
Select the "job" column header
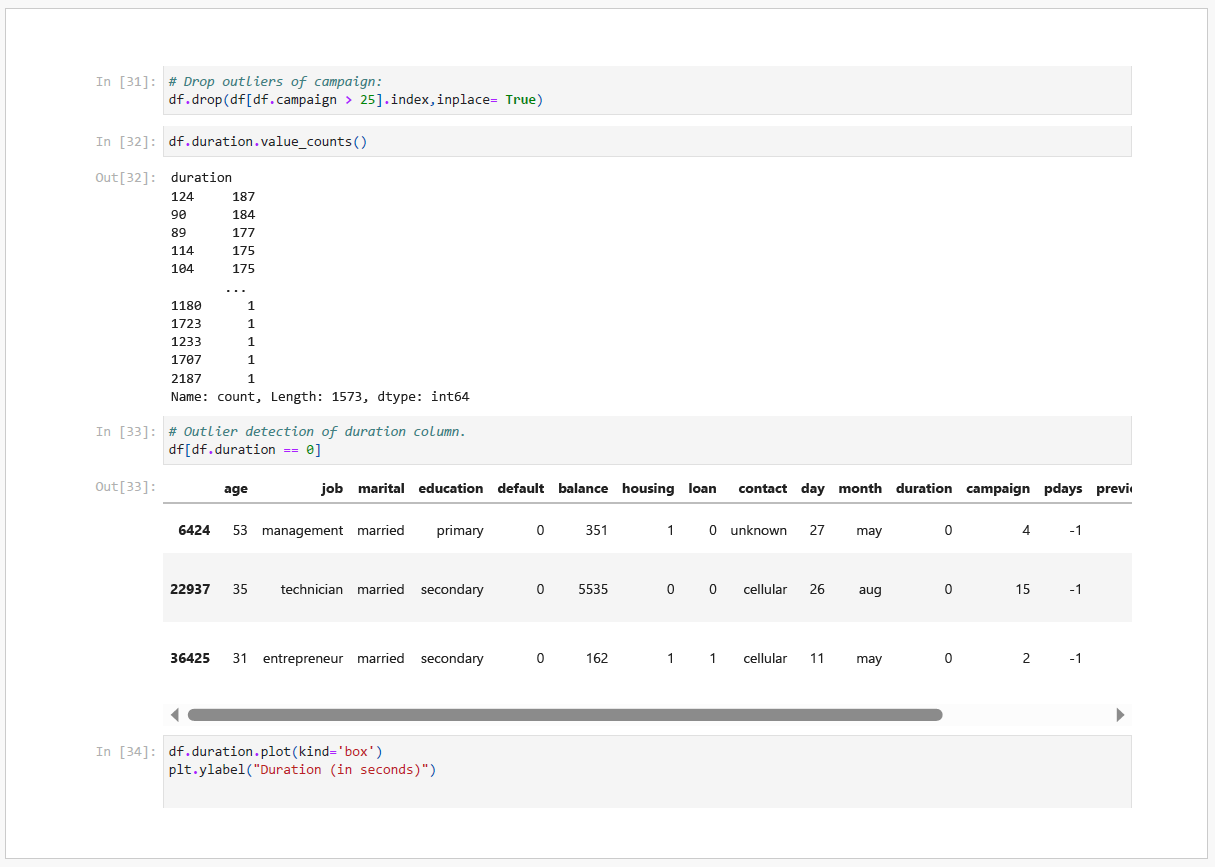pos(332,489)
